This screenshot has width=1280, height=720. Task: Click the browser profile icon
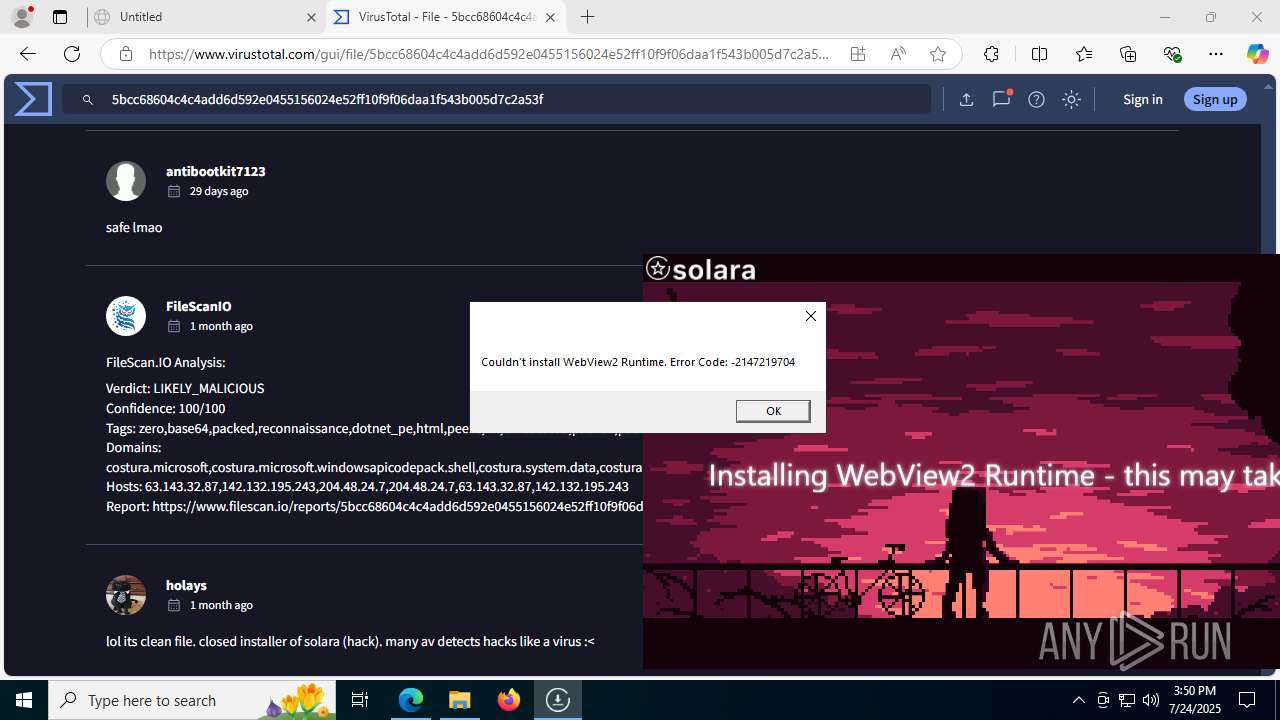22,17
